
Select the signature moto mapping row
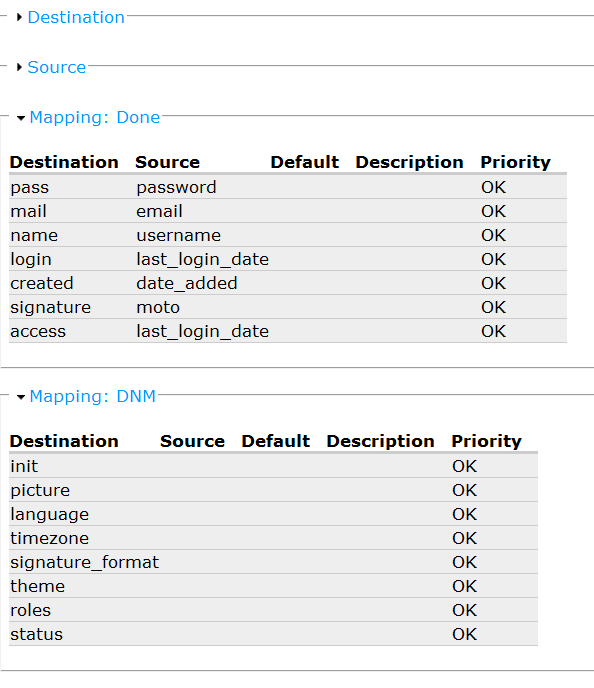click(288, 308)
